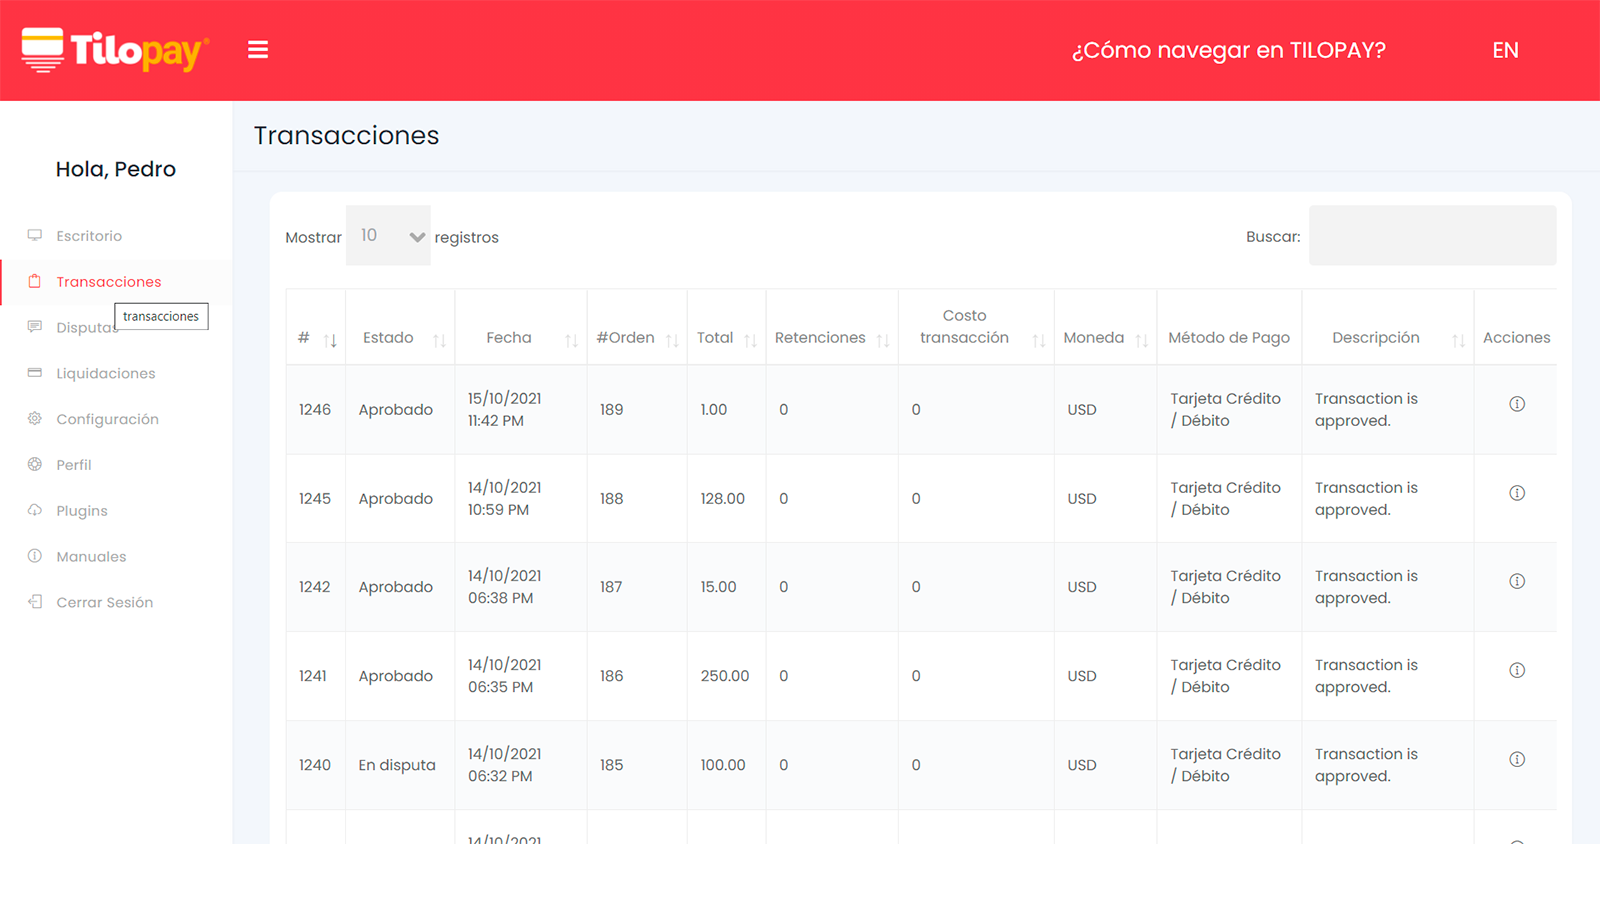Open the ¿Cómo navegar en TILOPAY? link
The image size is (1600, 900).
coord(1229,50)
